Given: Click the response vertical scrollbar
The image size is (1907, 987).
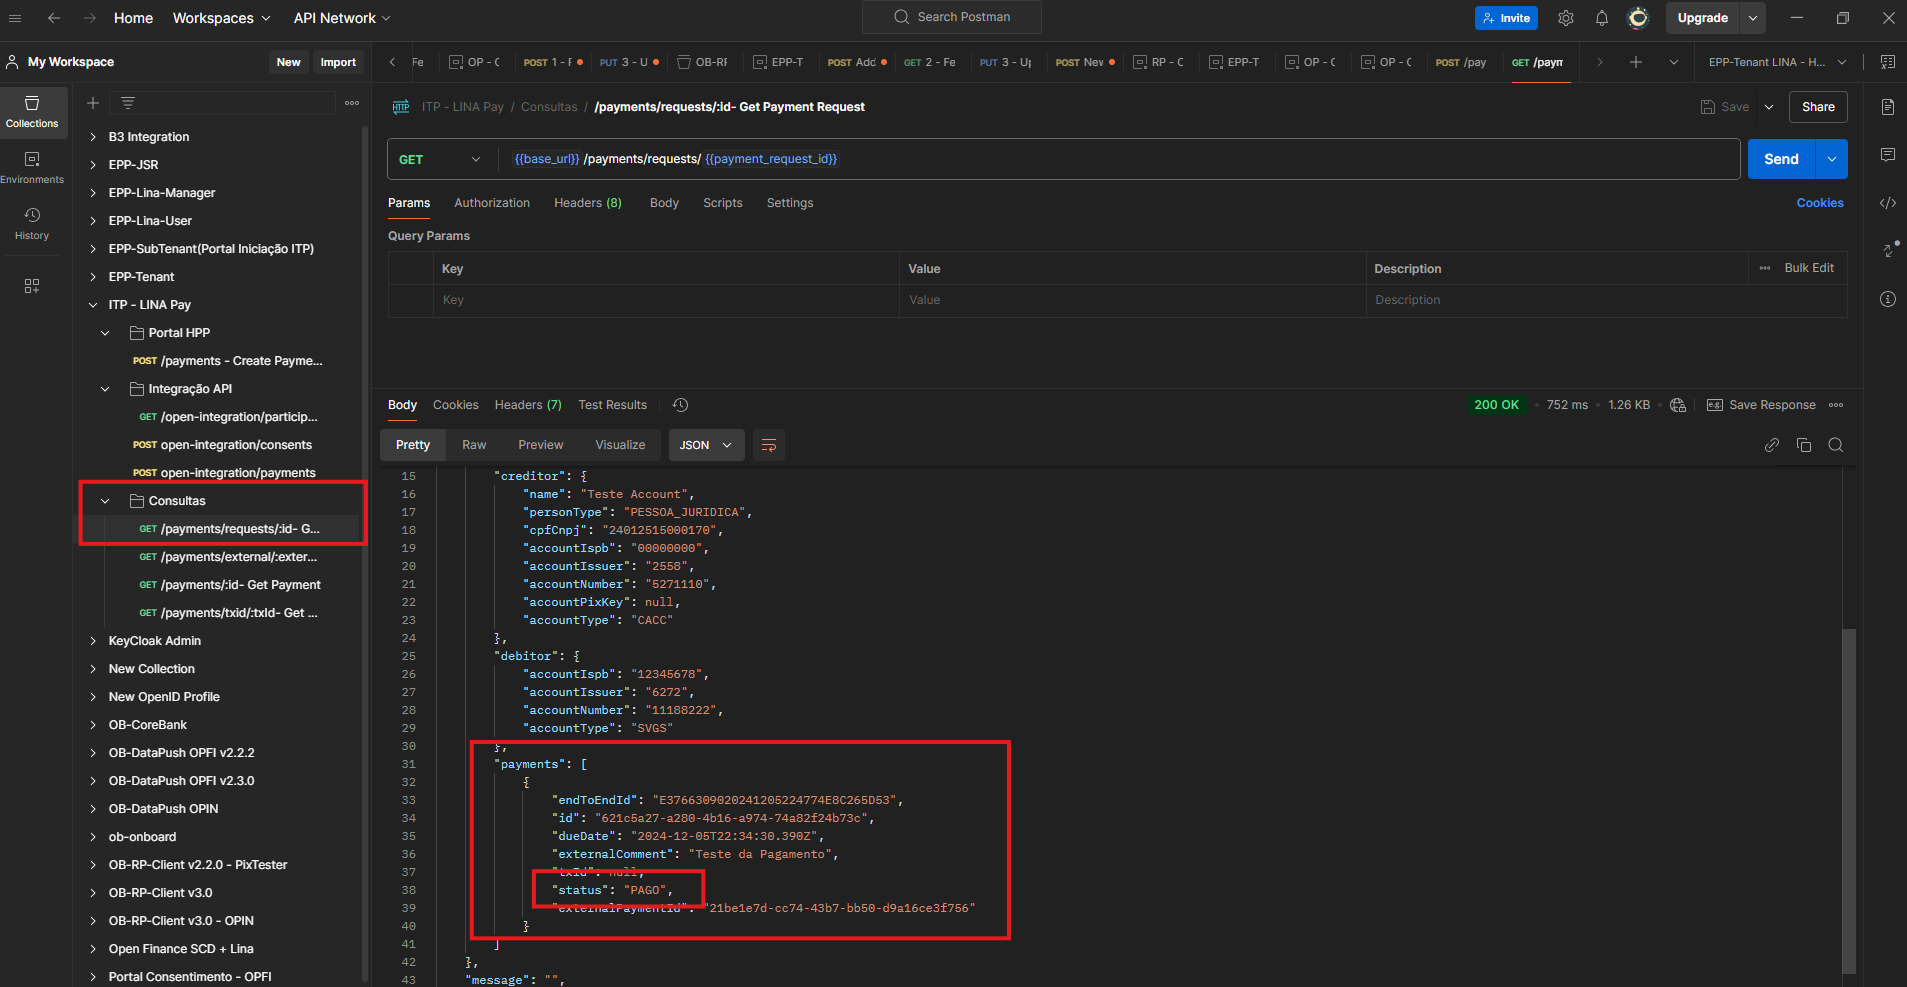Looking at the screenshot, I should coord(1849,800).
